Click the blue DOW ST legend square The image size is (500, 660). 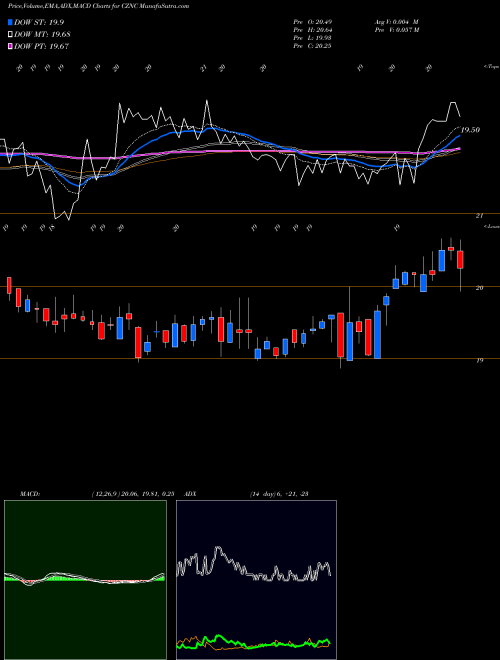11,22
